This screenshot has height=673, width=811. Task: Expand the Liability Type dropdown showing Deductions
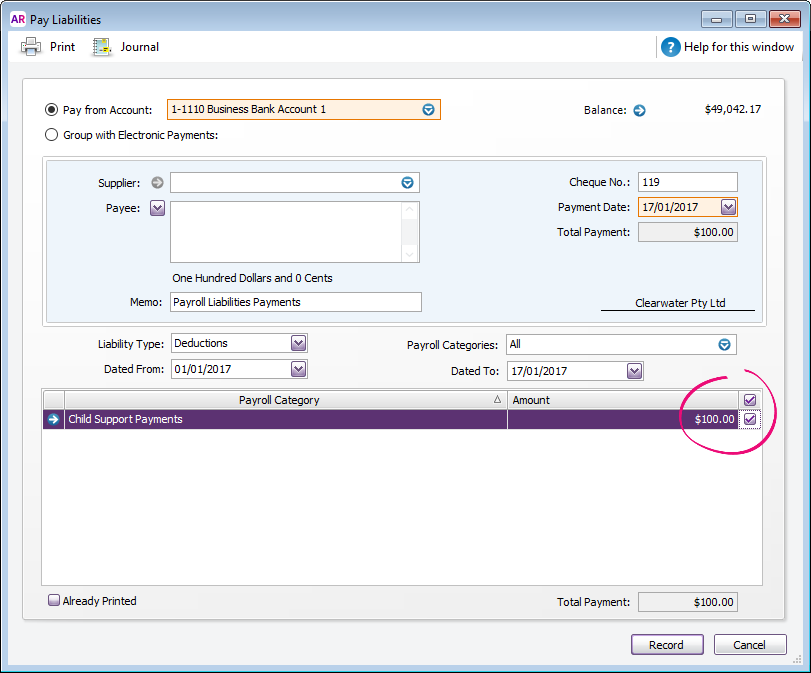[x=297, y=342]
